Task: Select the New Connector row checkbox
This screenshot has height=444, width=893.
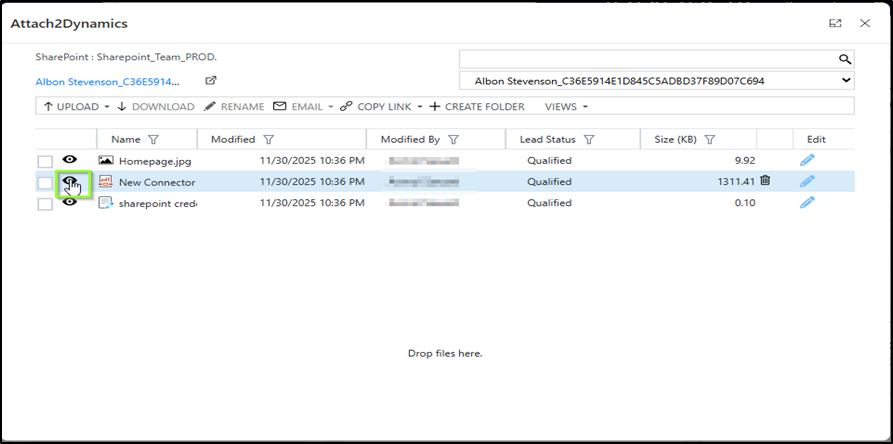Action: coord(45,183)
